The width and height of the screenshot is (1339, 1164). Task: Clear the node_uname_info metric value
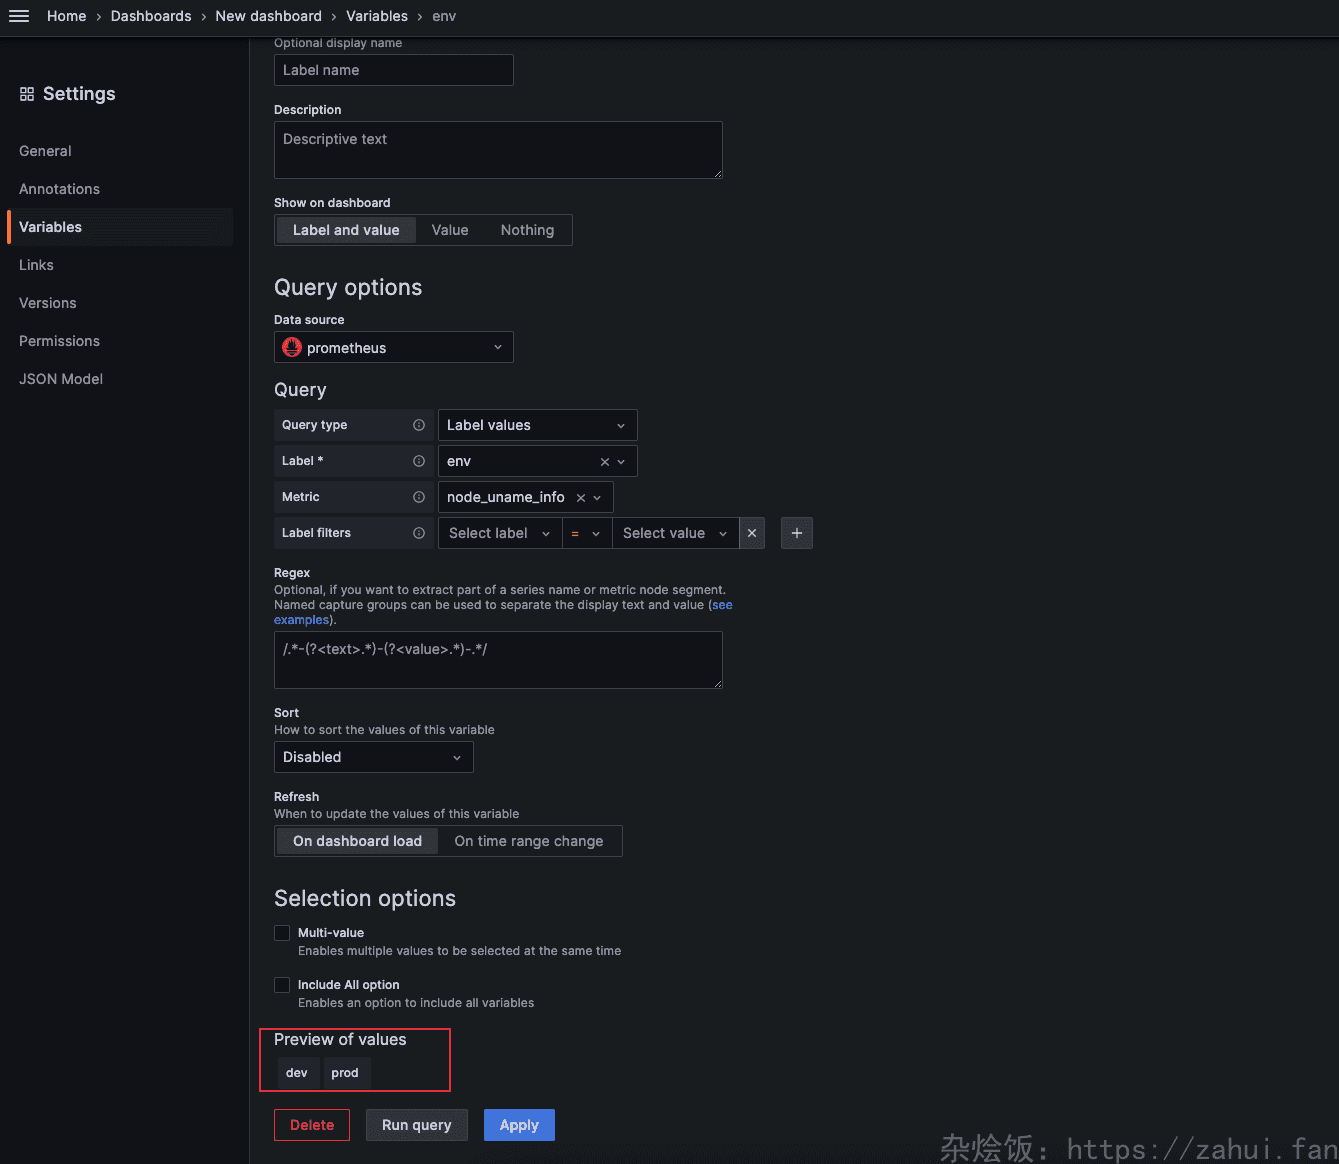click(580, 498)
